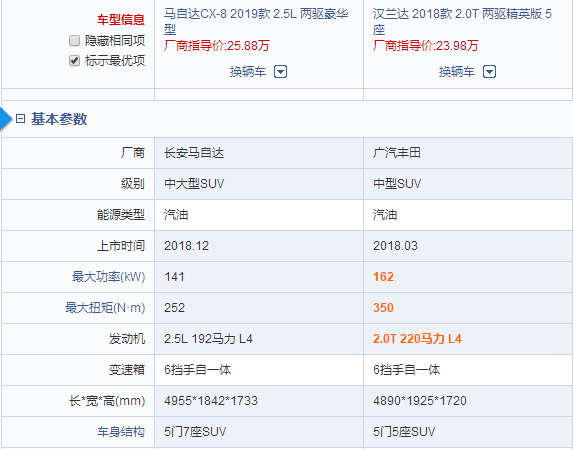The width and height of the screenshot is (573, 449).
Task: Open 汉兰达 2018款 2.0T 两驱精英版 link
Action: point(462,21)
